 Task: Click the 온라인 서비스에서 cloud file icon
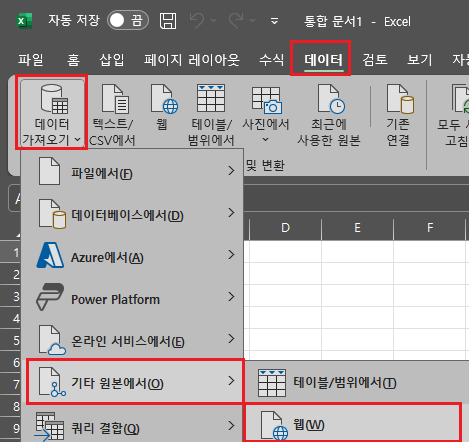click(x=52, y=341)
